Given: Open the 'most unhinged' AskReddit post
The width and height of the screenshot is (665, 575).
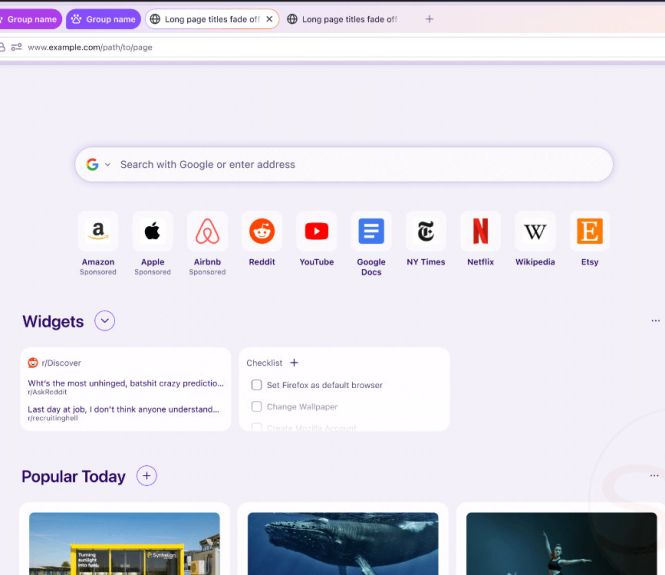Looking at the screenshot, I should tap(126, 383).
